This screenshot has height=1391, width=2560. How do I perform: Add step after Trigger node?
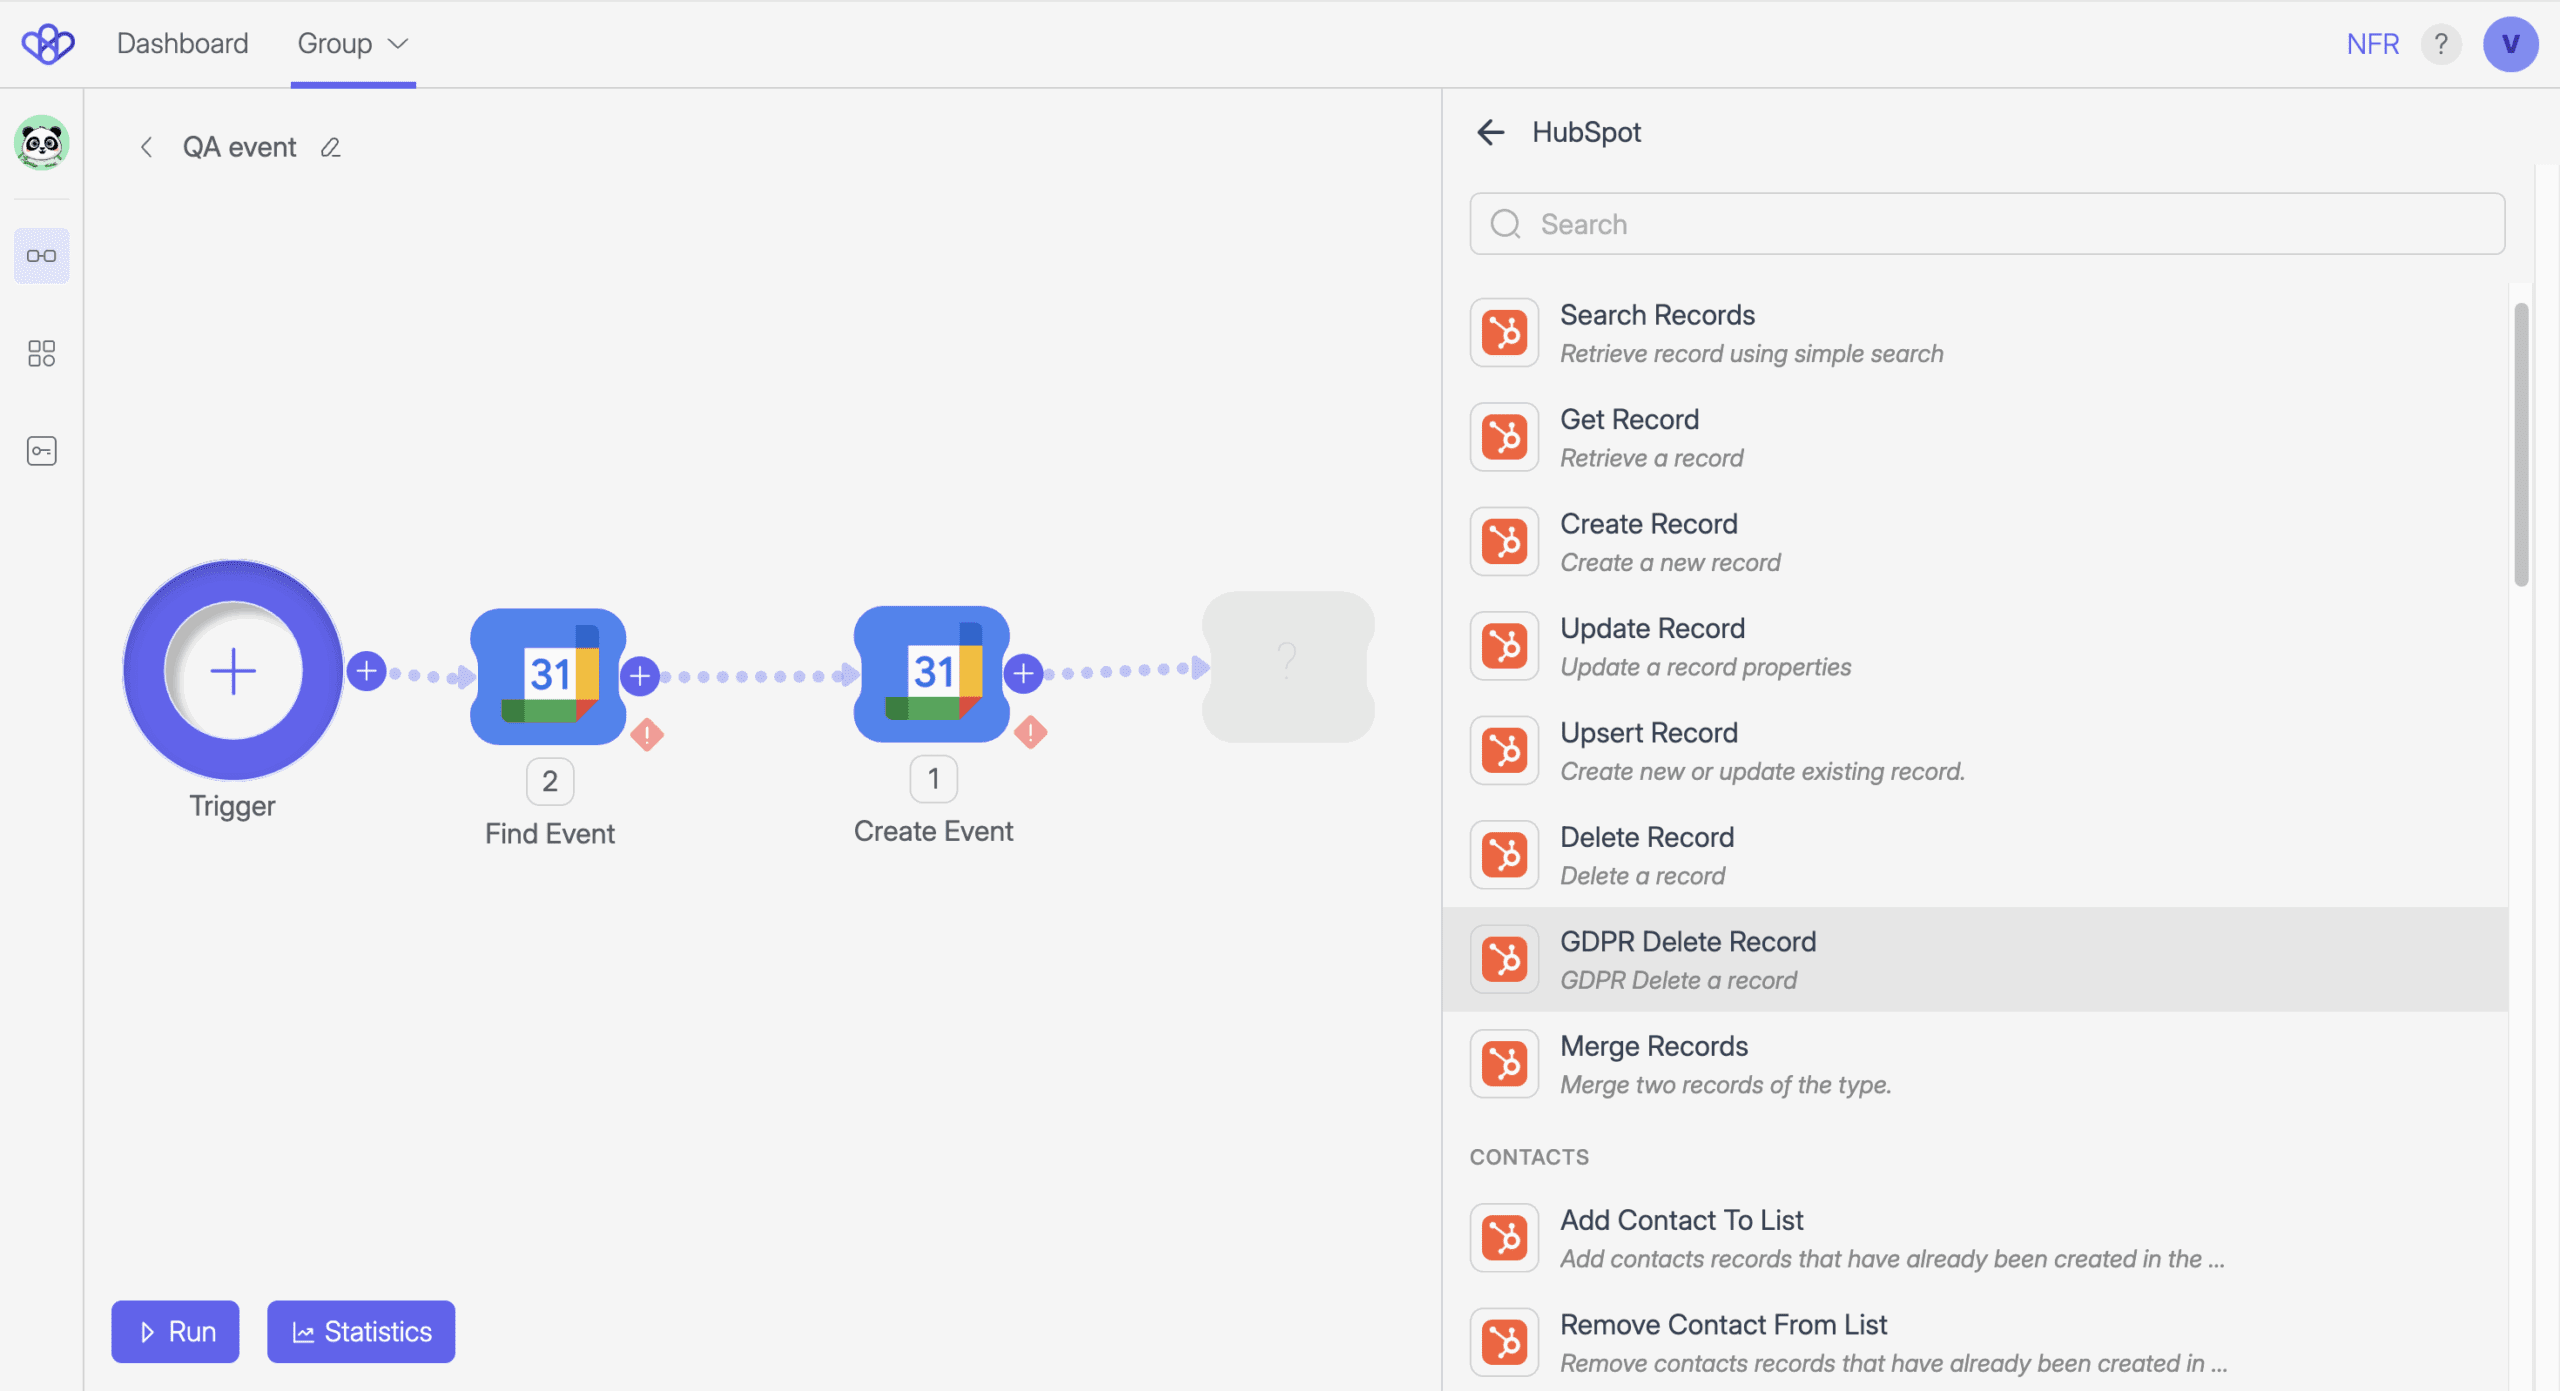(367, 670)
